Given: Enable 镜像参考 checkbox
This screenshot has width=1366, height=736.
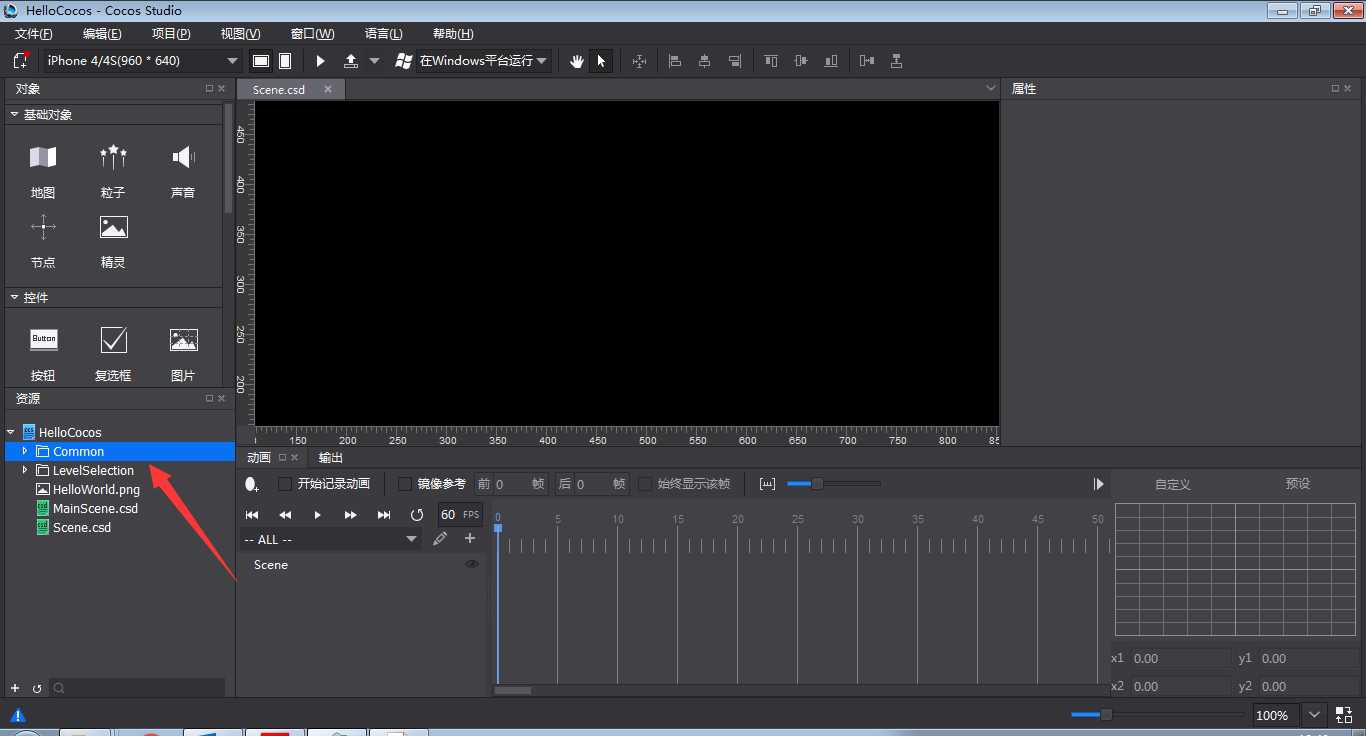Looking at the screenshot, I should point(405,484).
